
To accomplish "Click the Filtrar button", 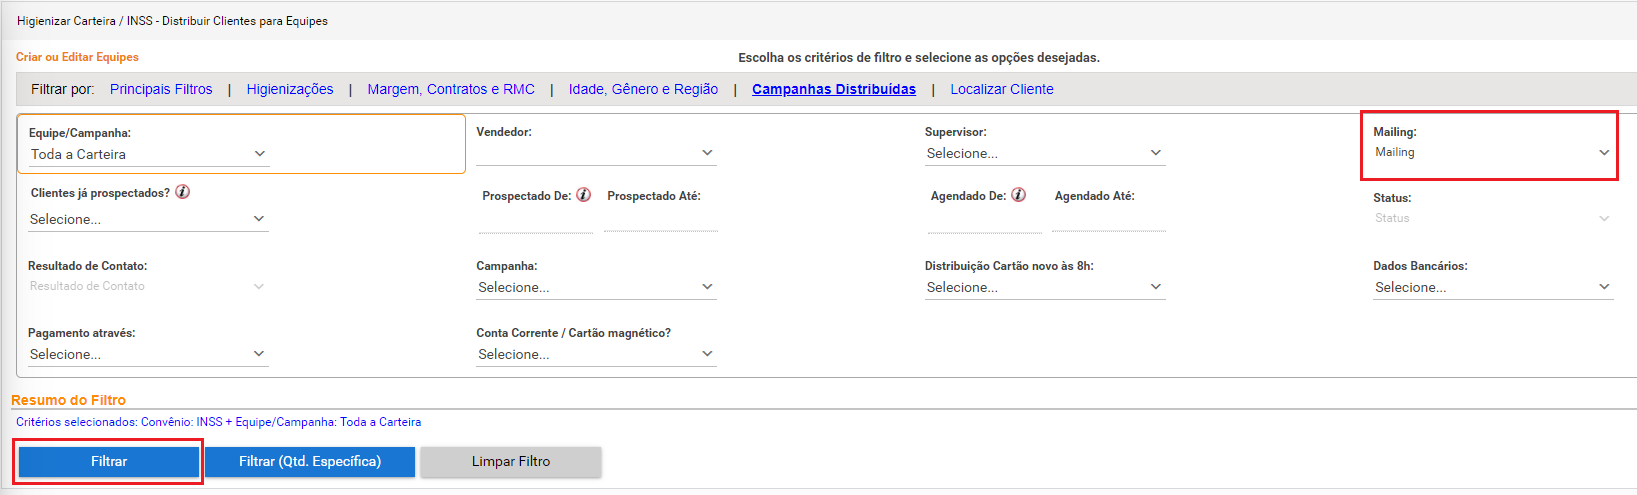I will (x=109, y=461).
